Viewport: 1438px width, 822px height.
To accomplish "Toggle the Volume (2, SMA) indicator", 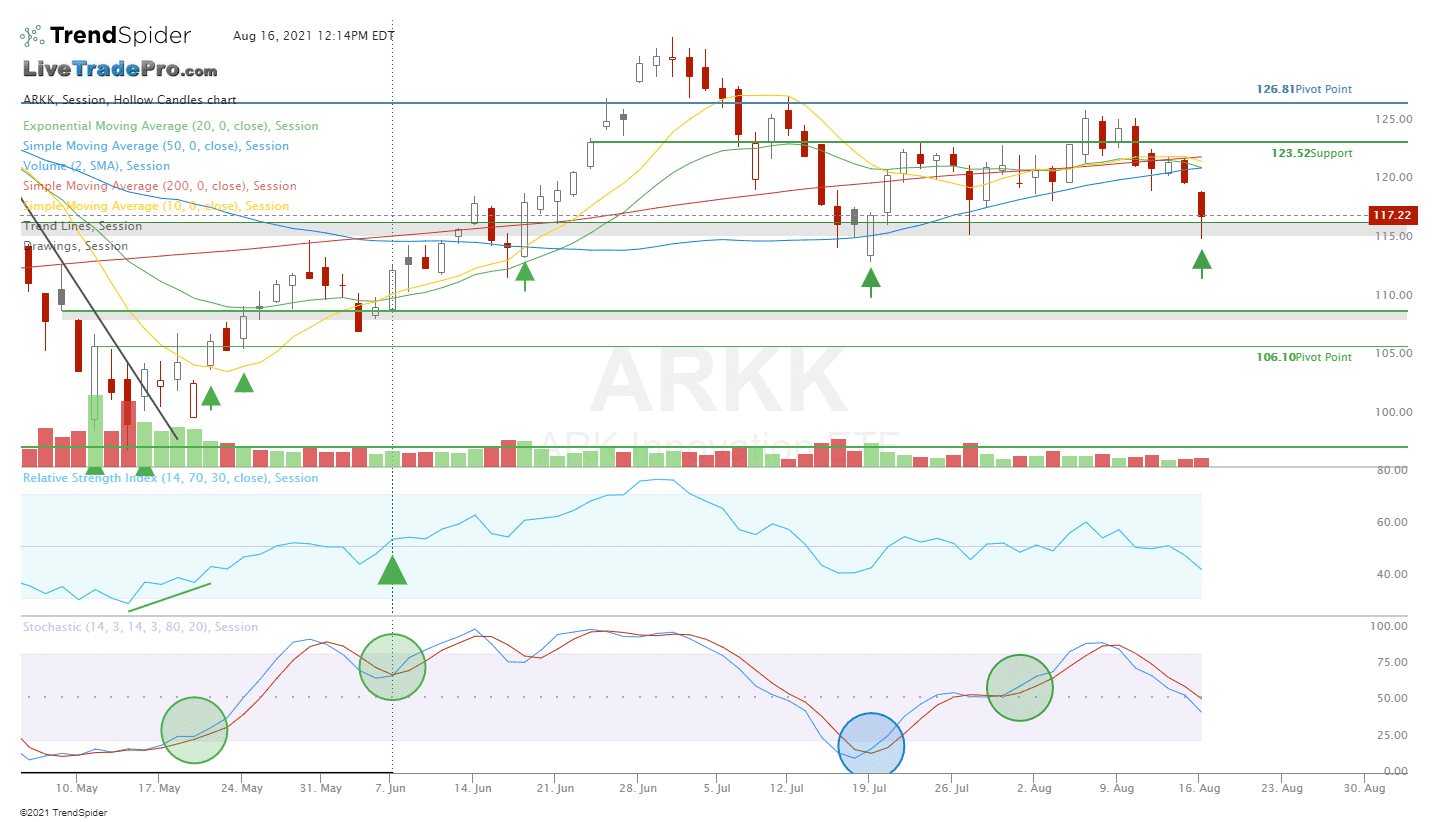I will [94, 166].
